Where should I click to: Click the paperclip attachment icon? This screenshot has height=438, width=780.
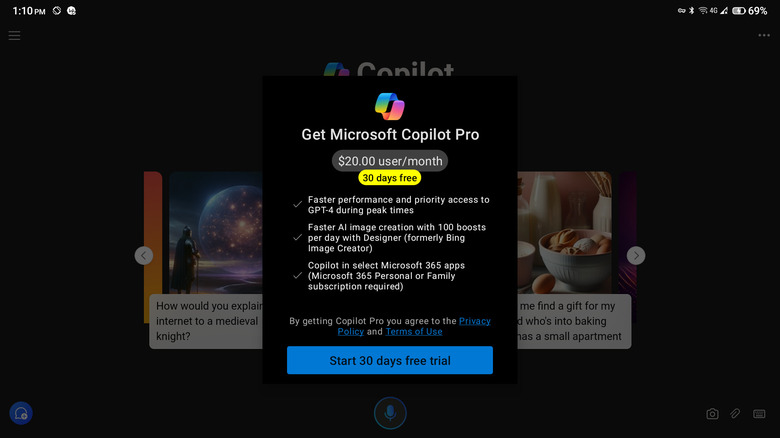(x=735, y=414)
